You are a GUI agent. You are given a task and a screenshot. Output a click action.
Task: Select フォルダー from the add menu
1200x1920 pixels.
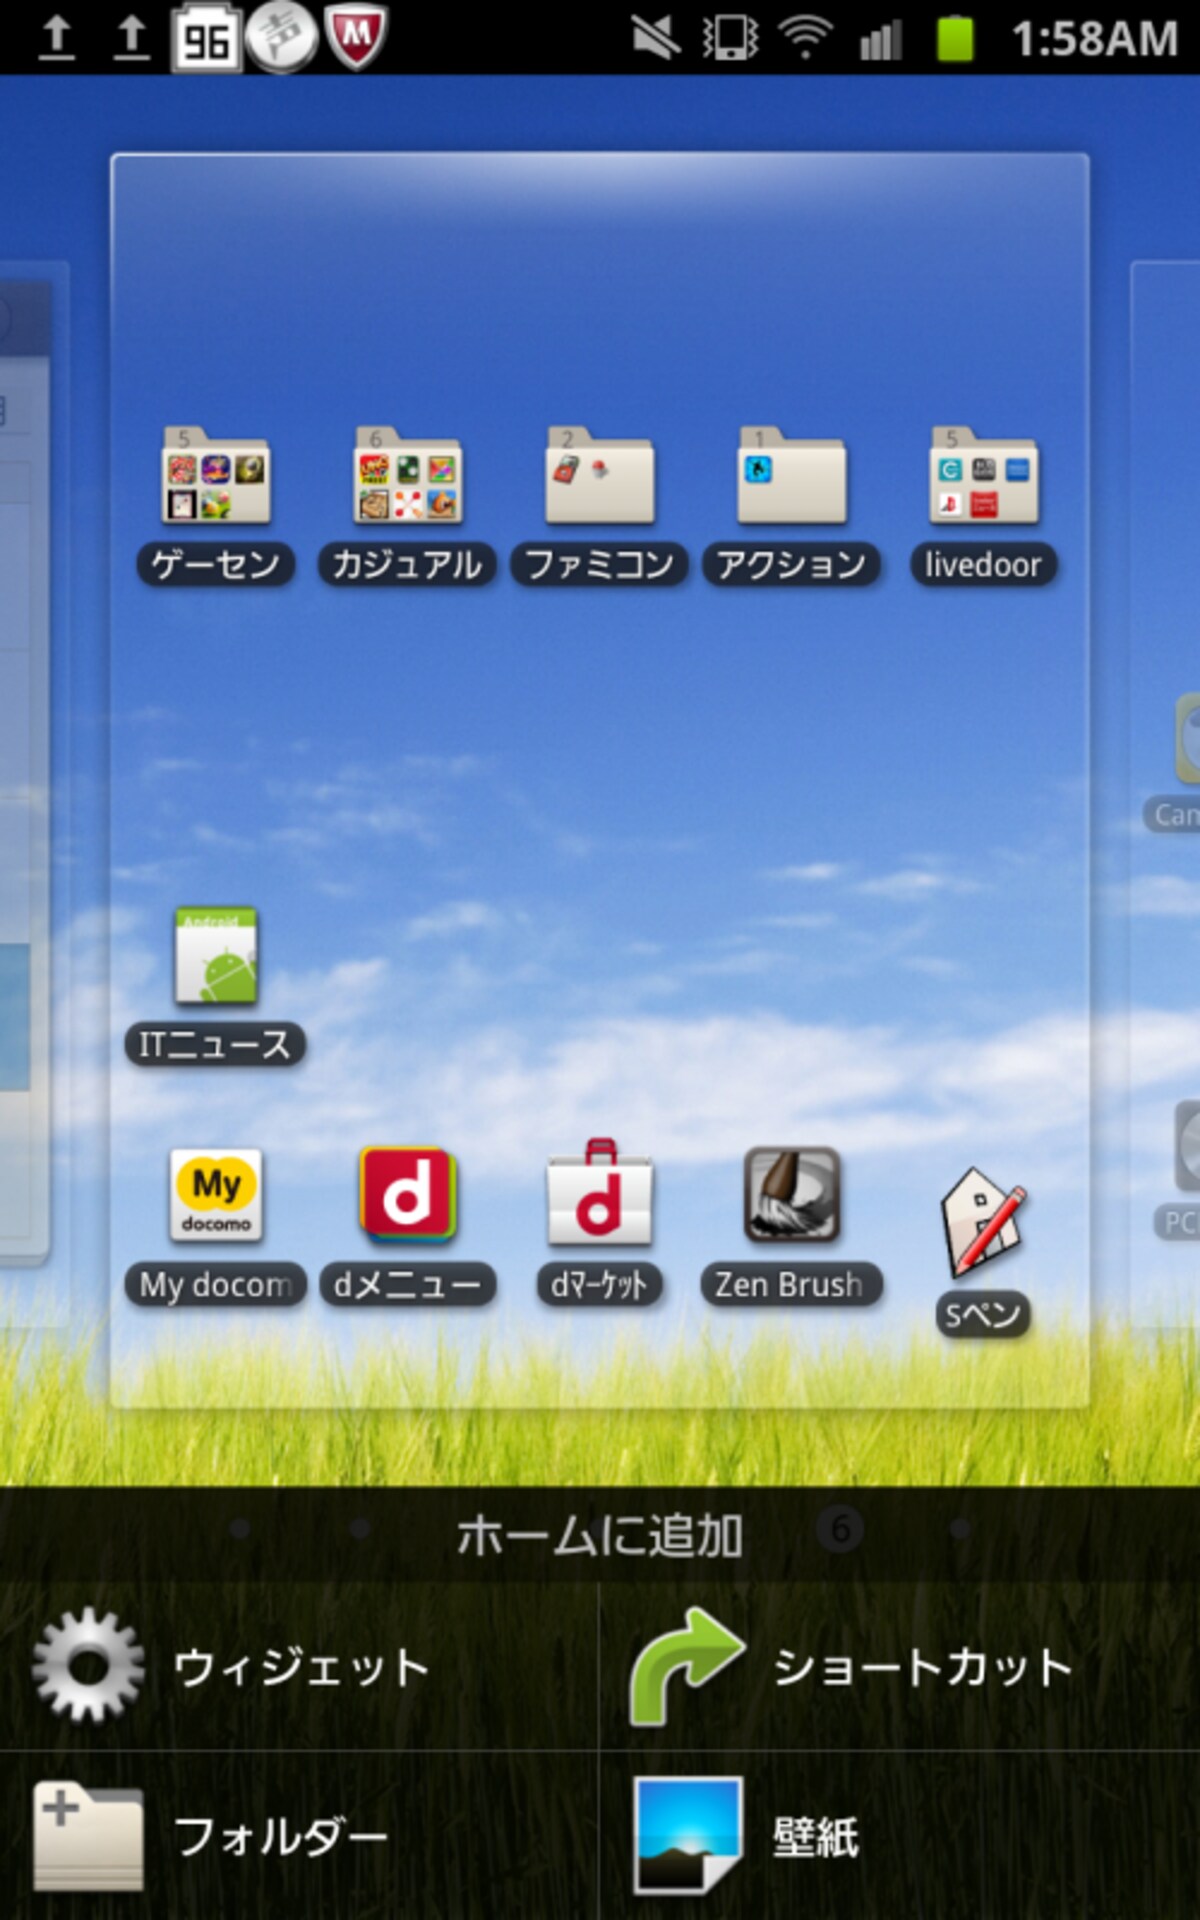coord(299,1836)
